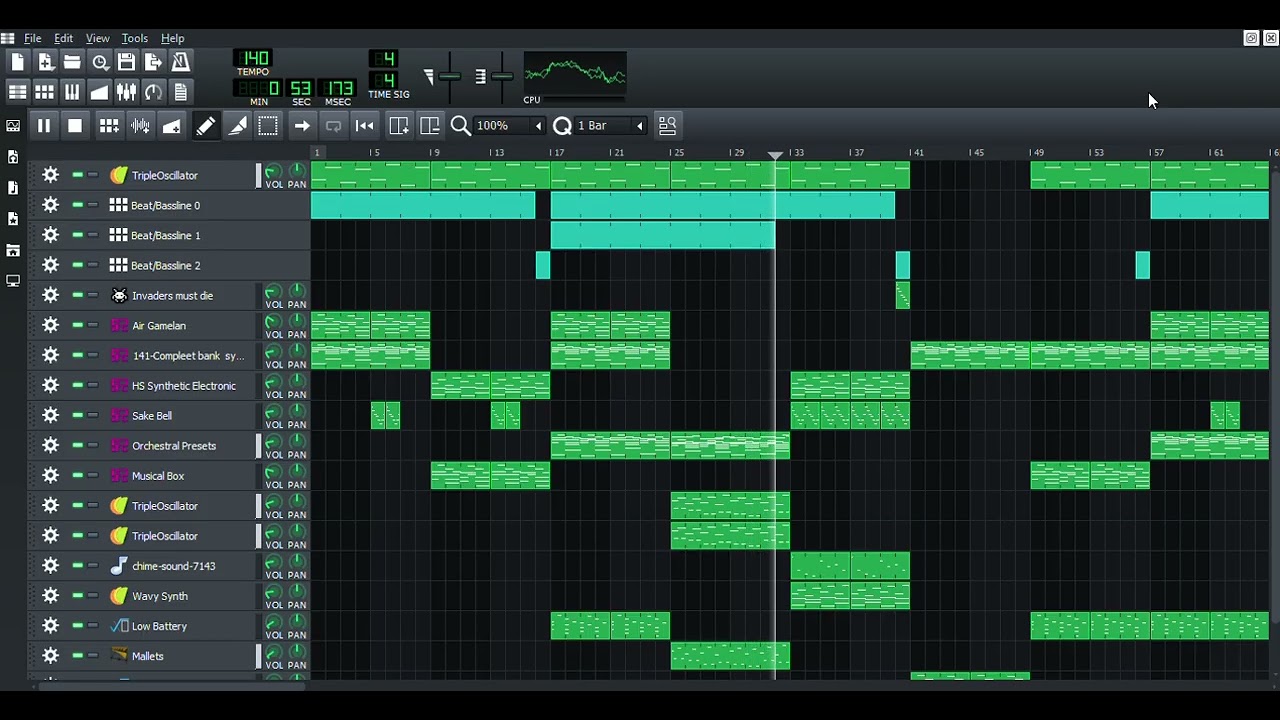This screenshot has height=720, width=1280.
Task: Open the Controller Rack icon
Action: tap(153, 92)
